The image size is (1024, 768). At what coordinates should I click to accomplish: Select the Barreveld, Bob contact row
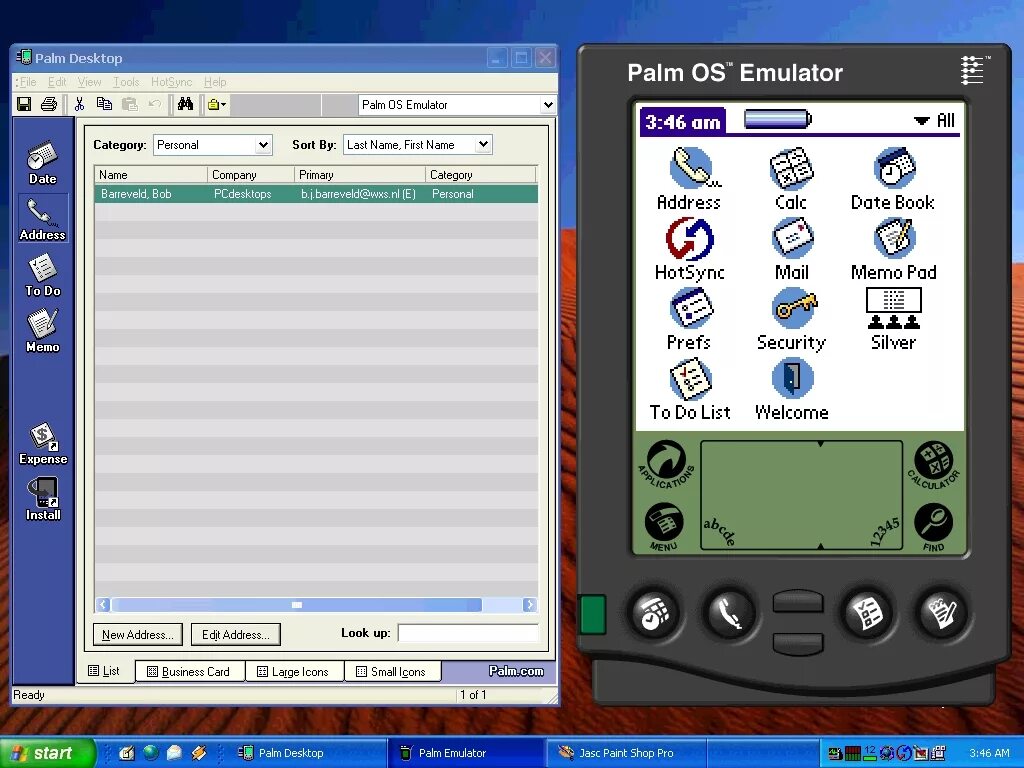pos(316,194)
